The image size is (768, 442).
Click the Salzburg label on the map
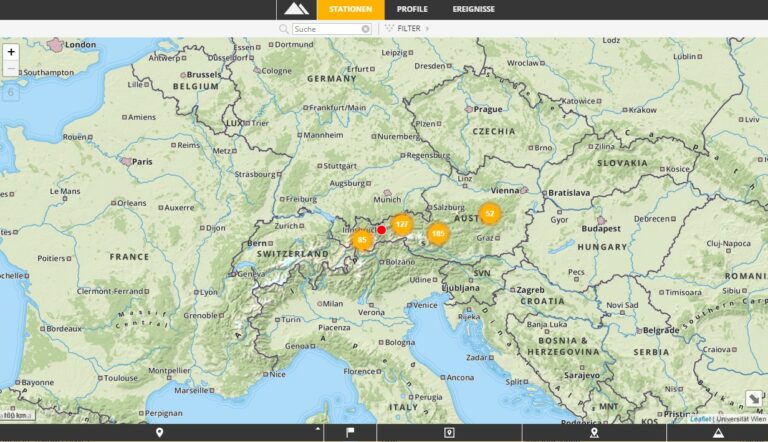coord(449,207)
